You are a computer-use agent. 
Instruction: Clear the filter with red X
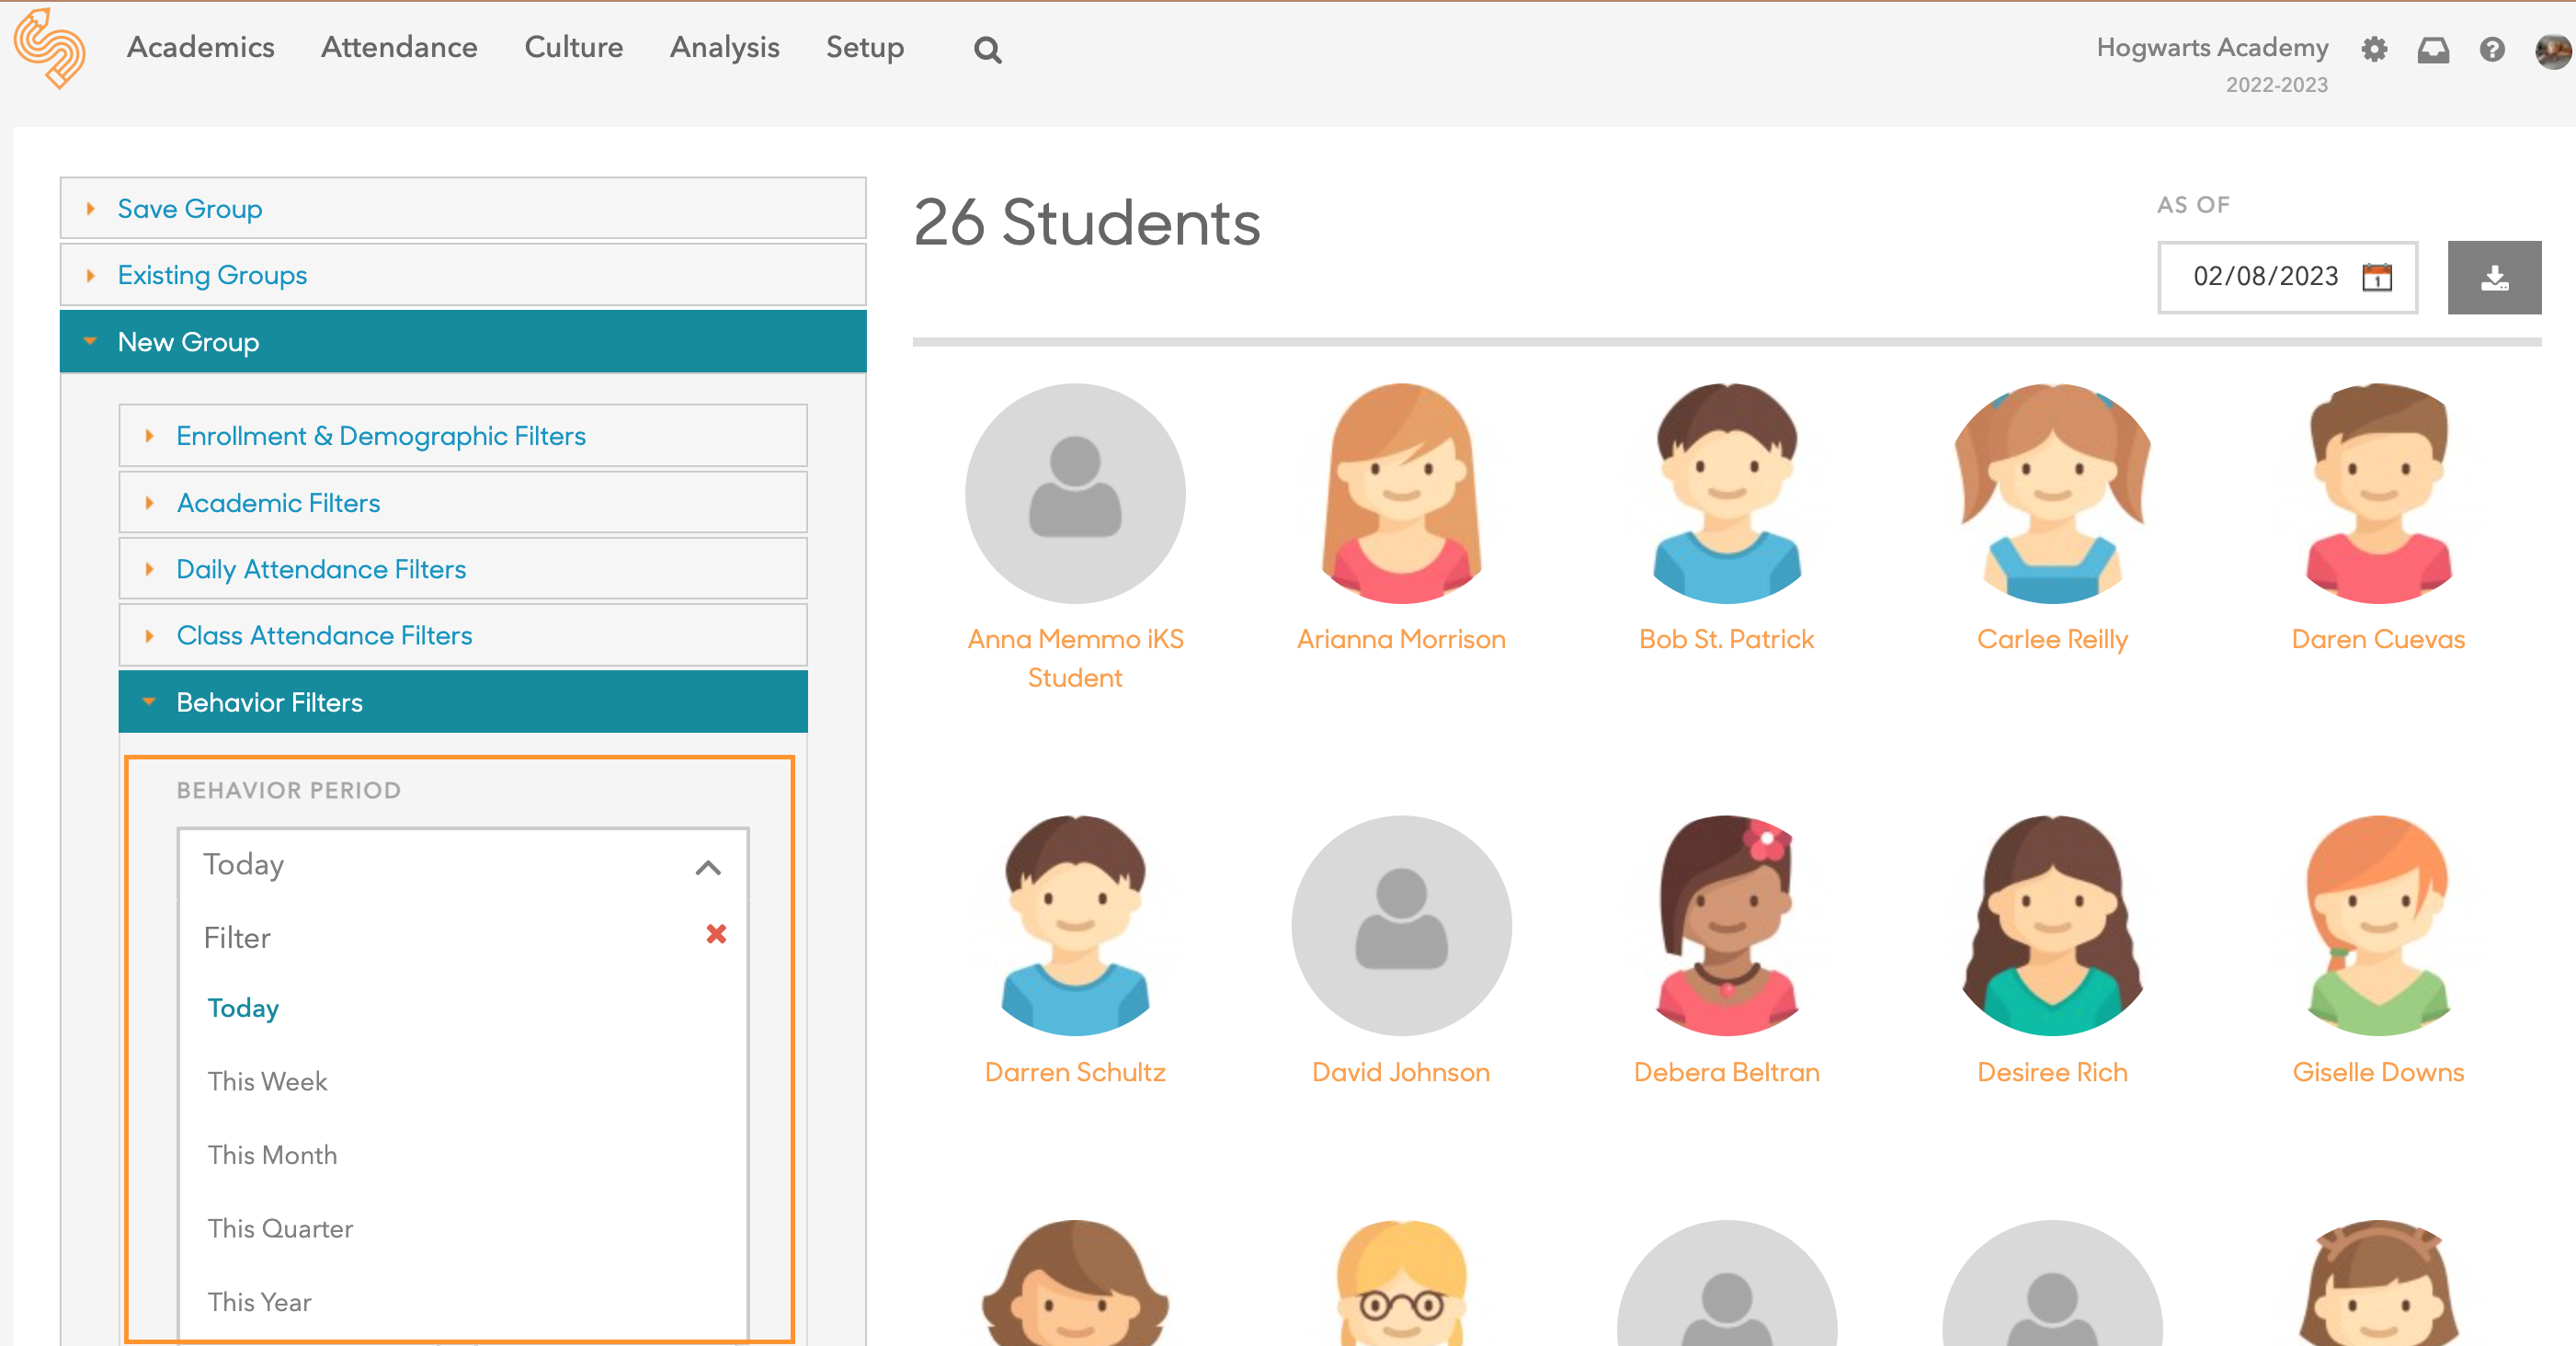coord(716,934)
